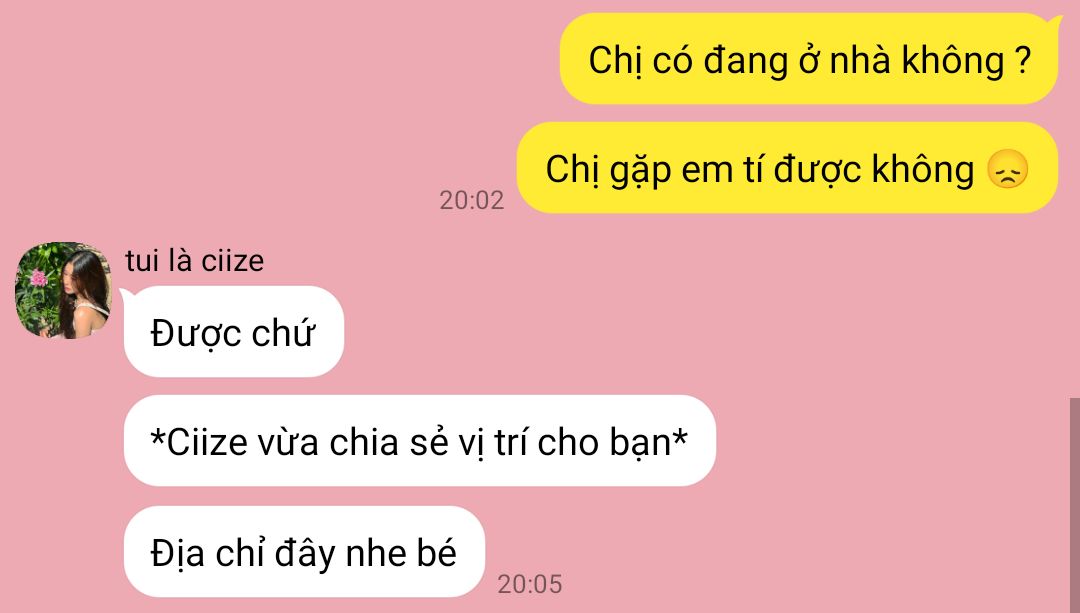This screenshot has width=1080, height=613.
Task: Tap the sender name "tui là ciize"
Action: (x=194, y=261)
